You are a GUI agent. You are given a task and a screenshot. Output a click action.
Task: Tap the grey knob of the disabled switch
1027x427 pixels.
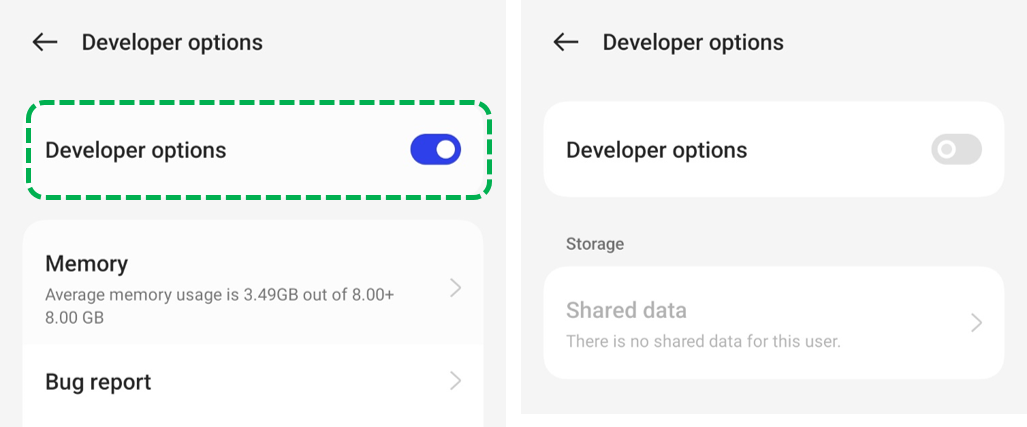[x=946, y=150]
